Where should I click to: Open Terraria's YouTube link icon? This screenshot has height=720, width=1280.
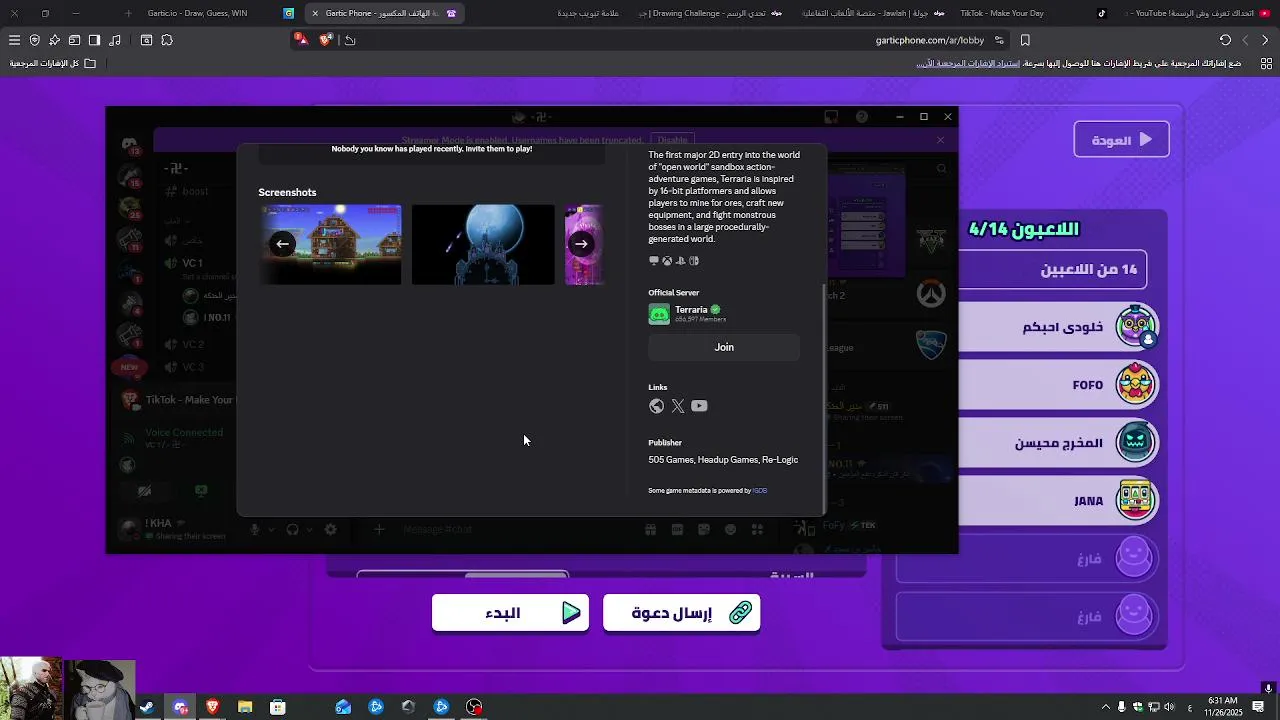[x=699, y=406]
